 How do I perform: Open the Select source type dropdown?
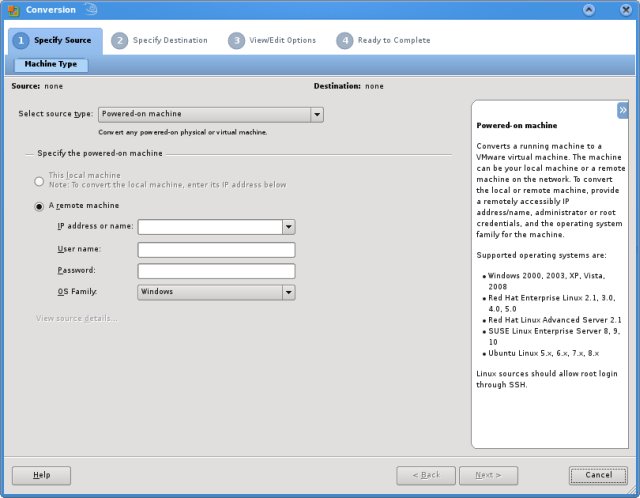coord(316,115)
